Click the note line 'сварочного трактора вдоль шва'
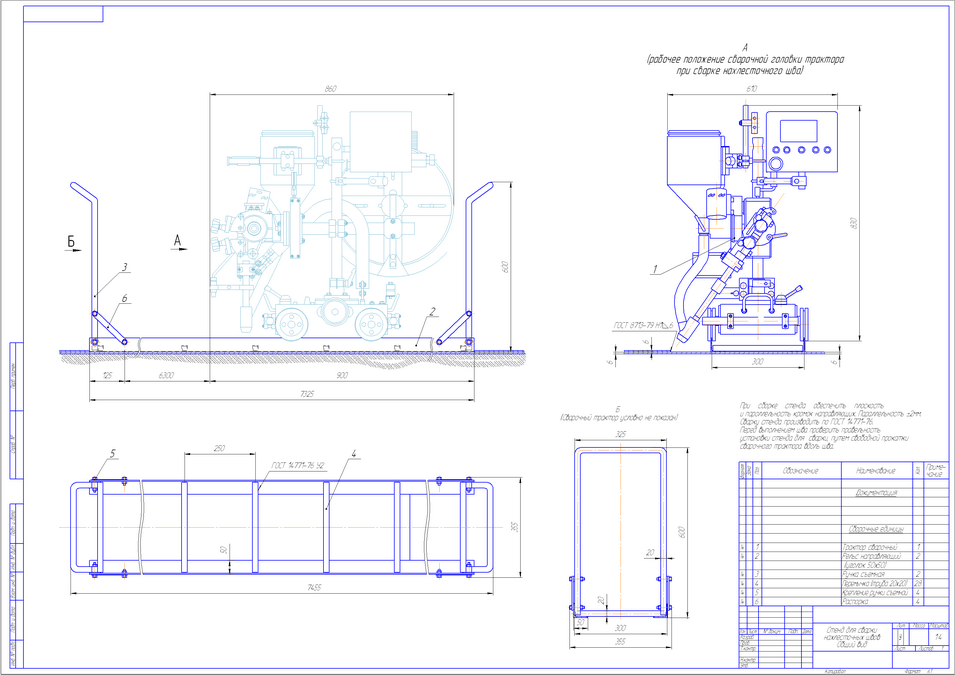 coord(787,446)
